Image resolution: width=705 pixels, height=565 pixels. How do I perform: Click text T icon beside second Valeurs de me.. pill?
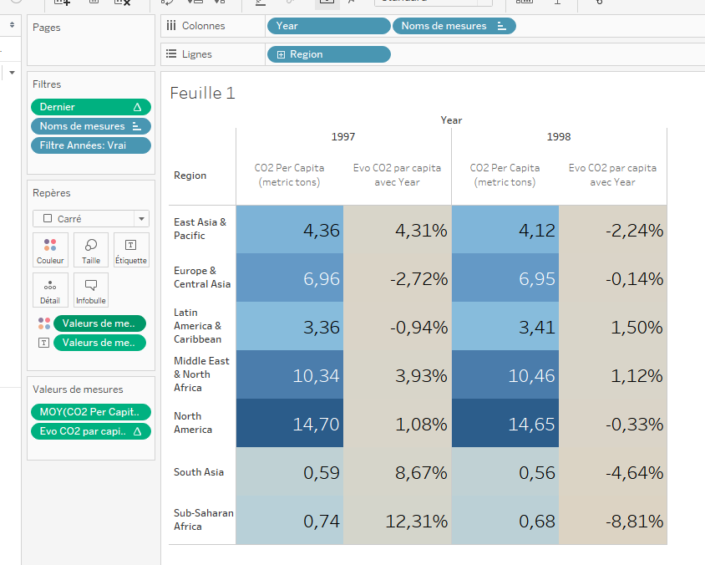(x=44, y=343)
